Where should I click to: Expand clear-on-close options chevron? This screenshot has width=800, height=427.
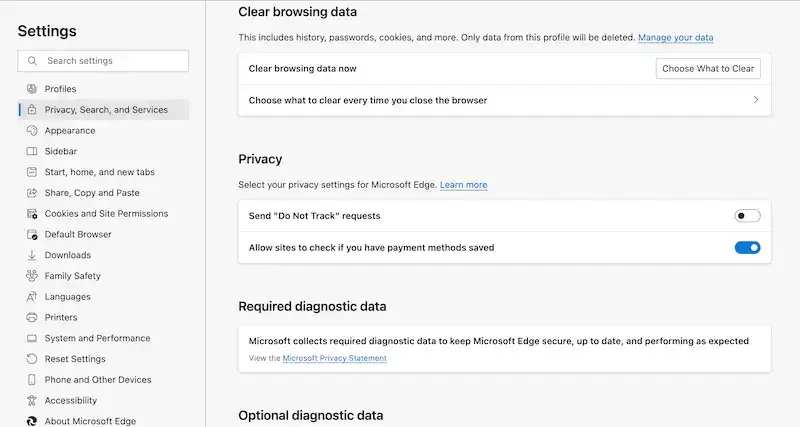(755, 100)
